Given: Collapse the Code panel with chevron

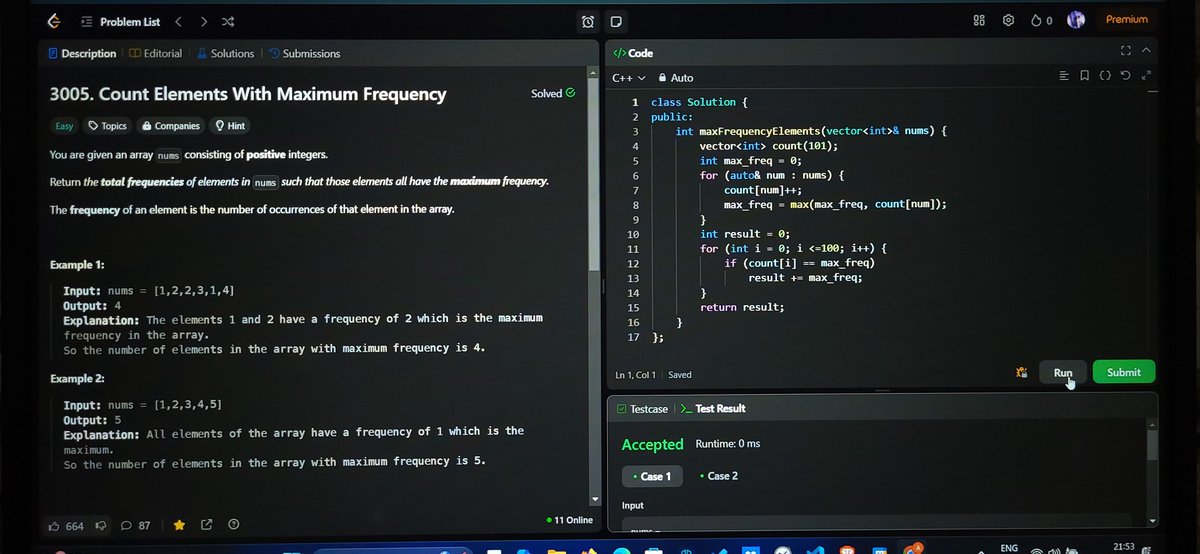Looking at the screenshot, I should point(1146,51).
